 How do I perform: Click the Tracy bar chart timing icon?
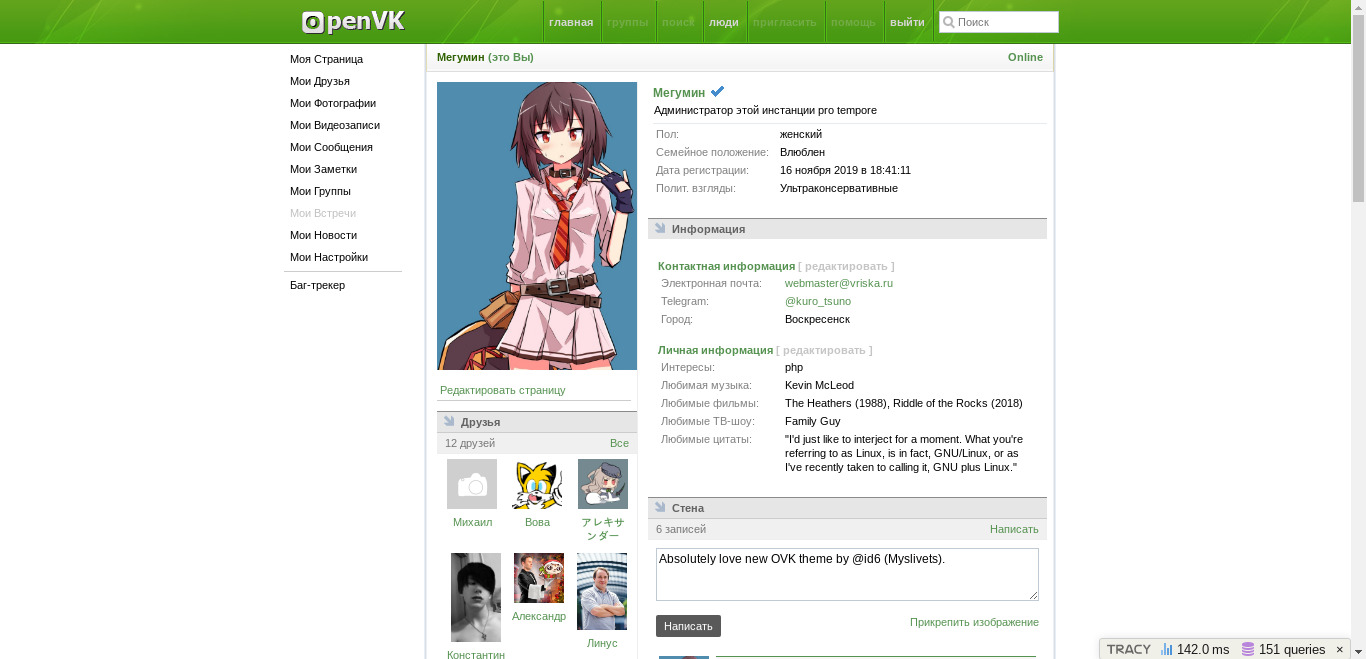1166,649
